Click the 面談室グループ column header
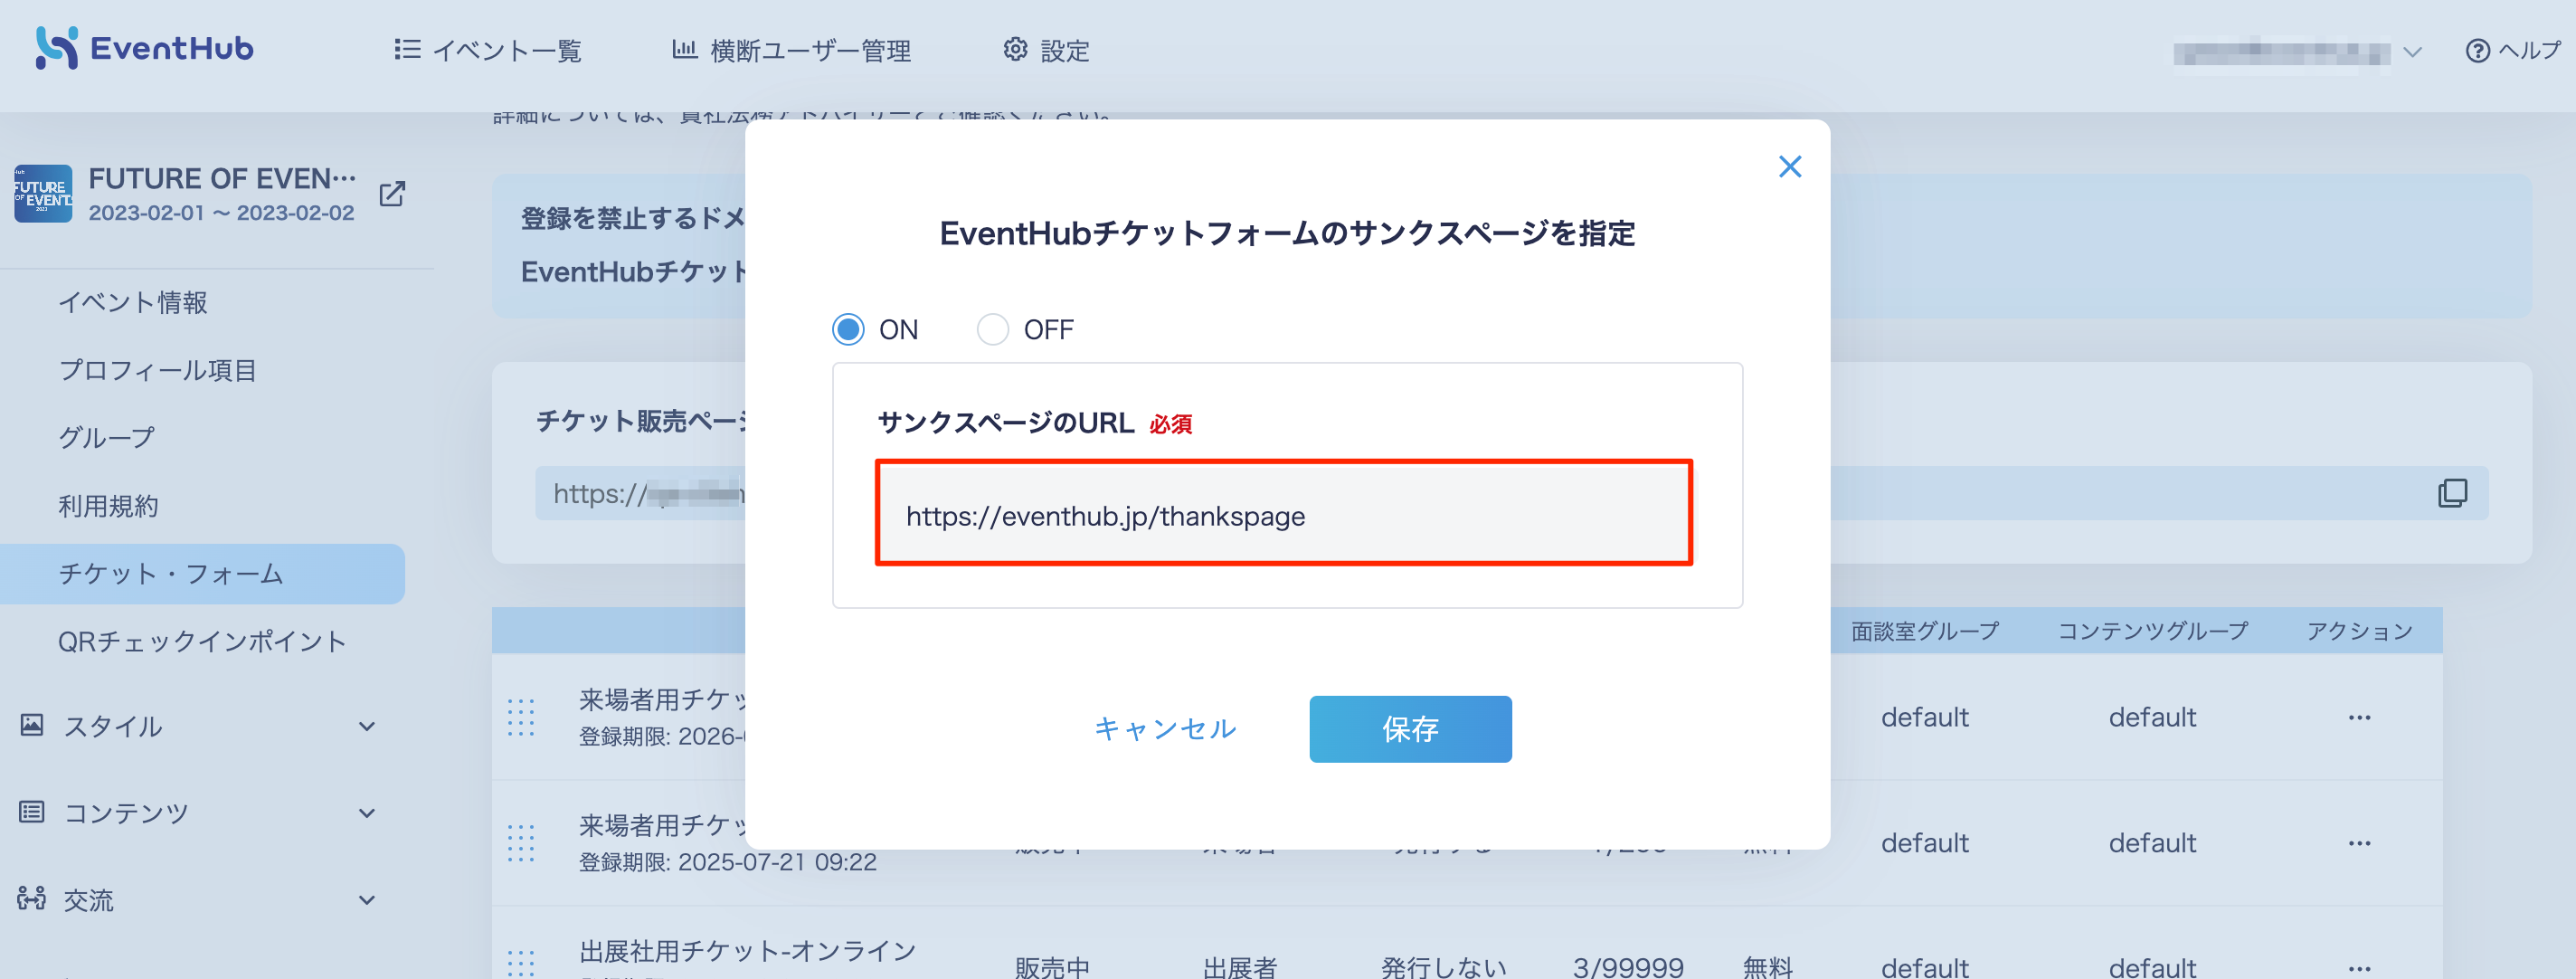 click(x=1925, y=631)
